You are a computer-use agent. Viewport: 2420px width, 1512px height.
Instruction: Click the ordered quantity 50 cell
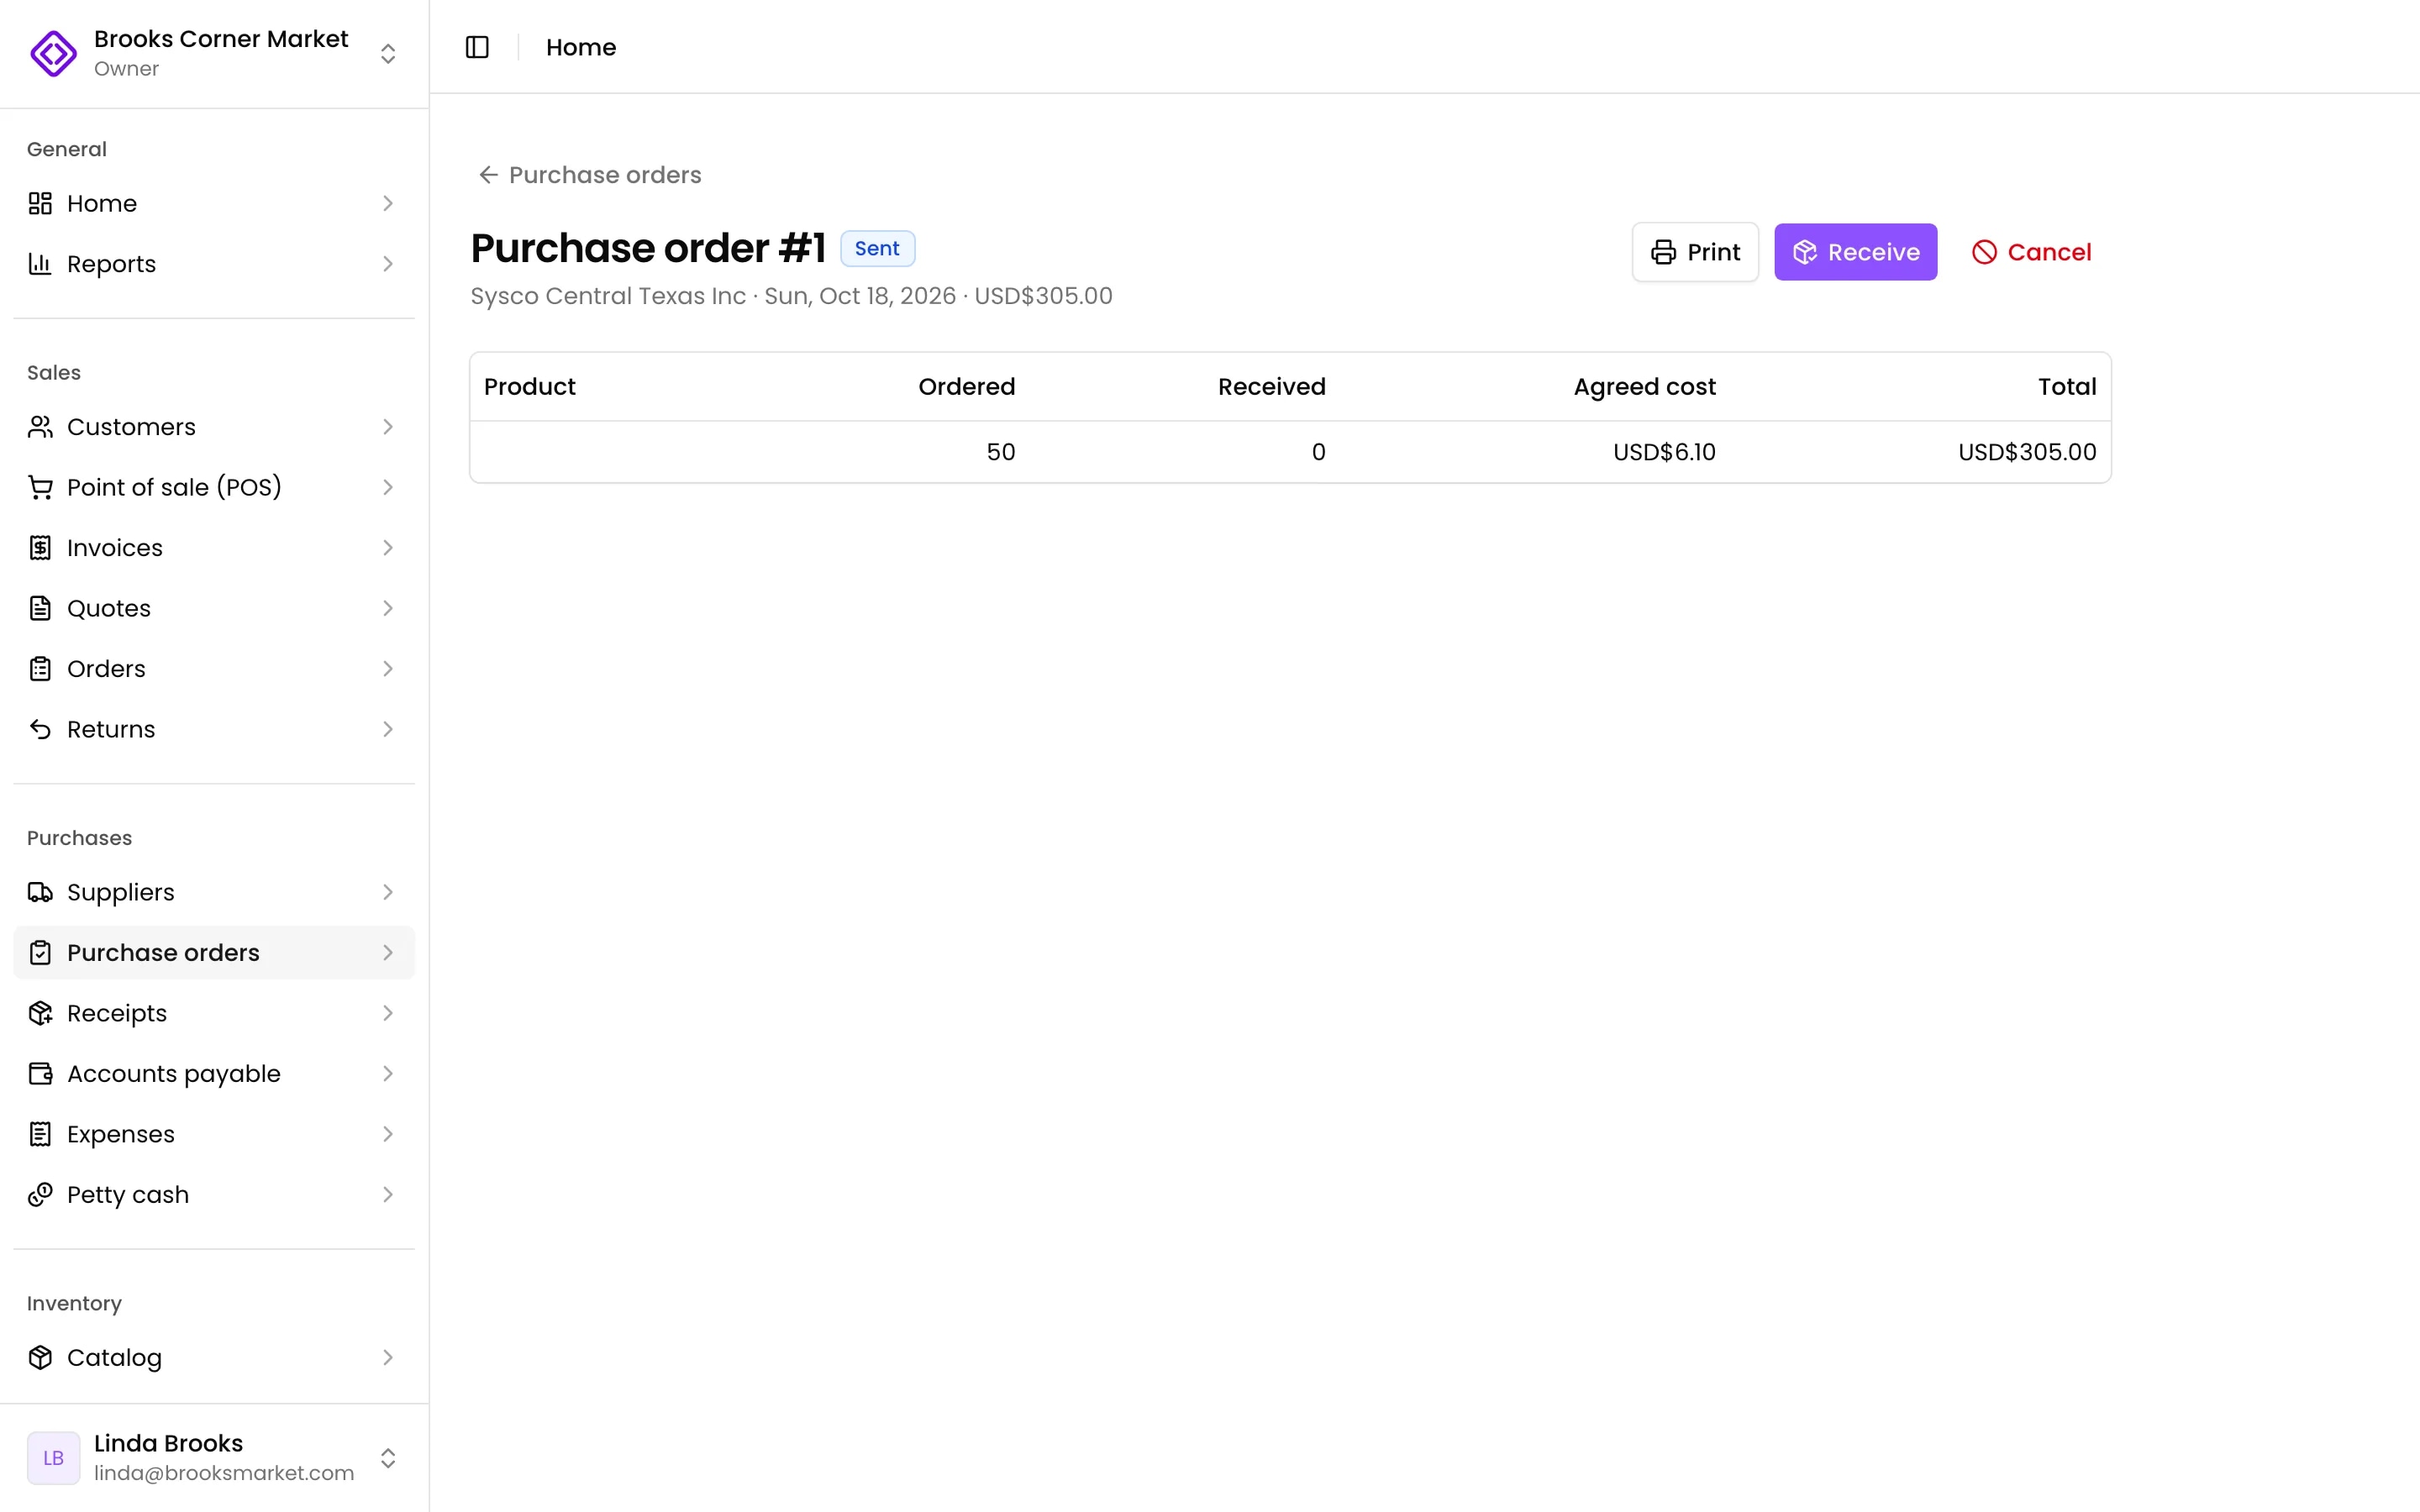(x=1000, y=452)
